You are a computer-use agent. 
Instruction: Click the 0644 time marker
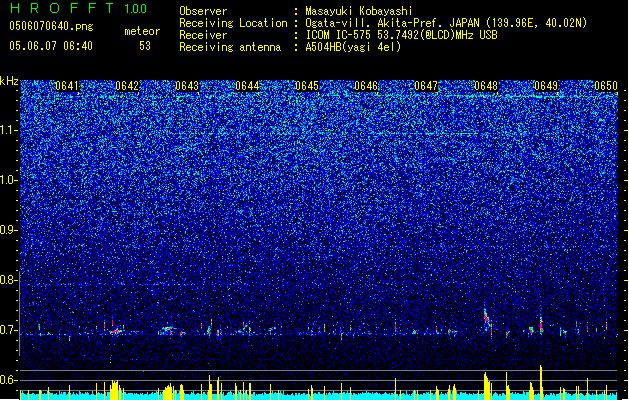tap(247, 86)
